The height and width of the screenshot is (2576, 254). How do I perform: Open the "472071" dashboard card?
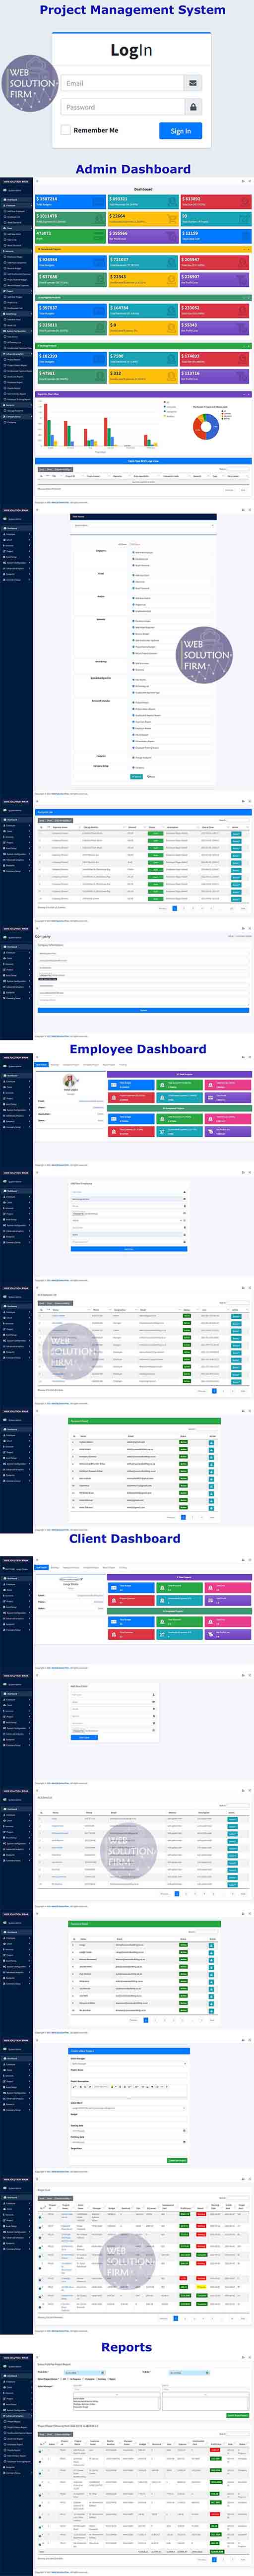point(70,236)
